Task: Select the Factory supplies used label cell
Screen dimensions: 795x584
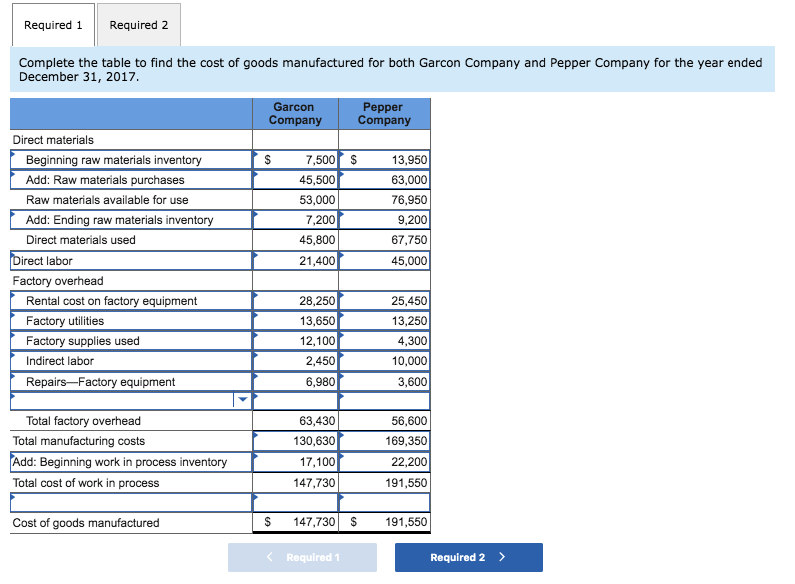Action: pos(131,341)
